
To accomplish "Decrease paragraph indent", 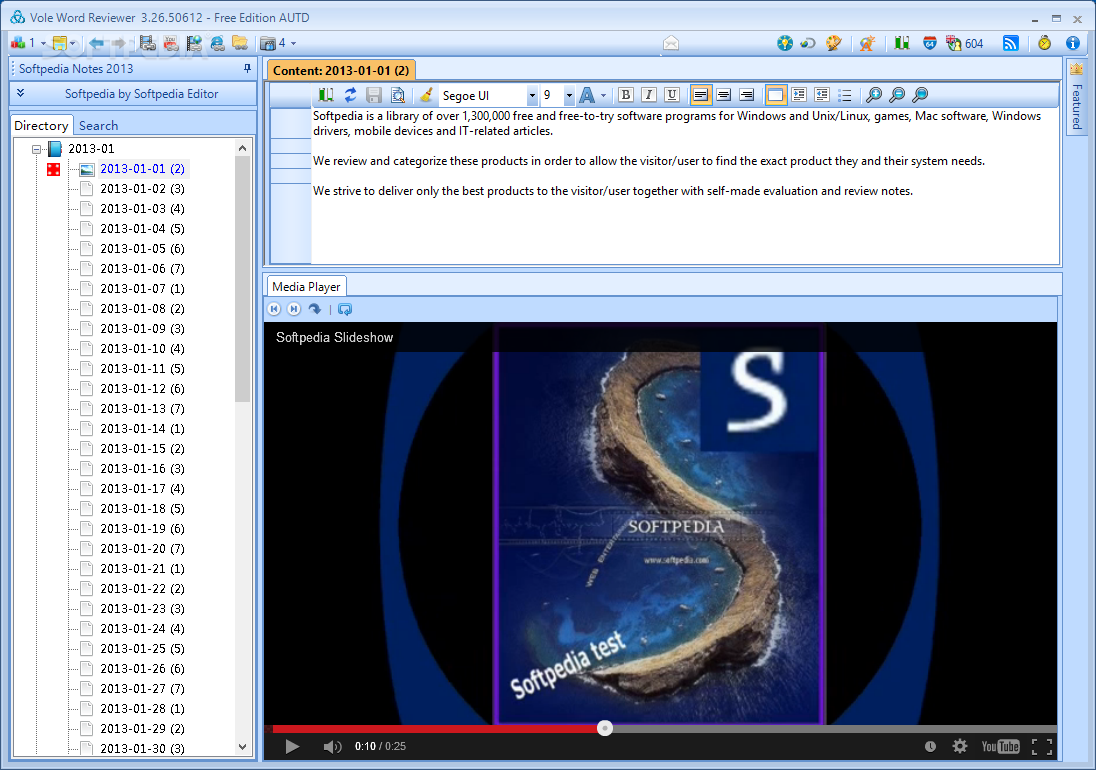I will click(x=822, y=95).
